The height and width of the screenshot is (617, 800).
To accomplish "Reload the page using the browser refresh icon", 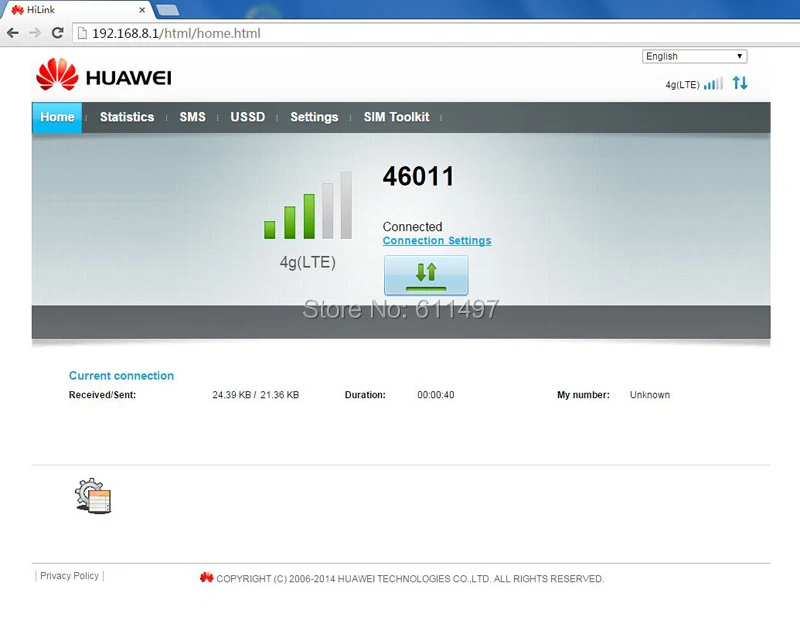I will pyautogui.click(x=57, y=32).
